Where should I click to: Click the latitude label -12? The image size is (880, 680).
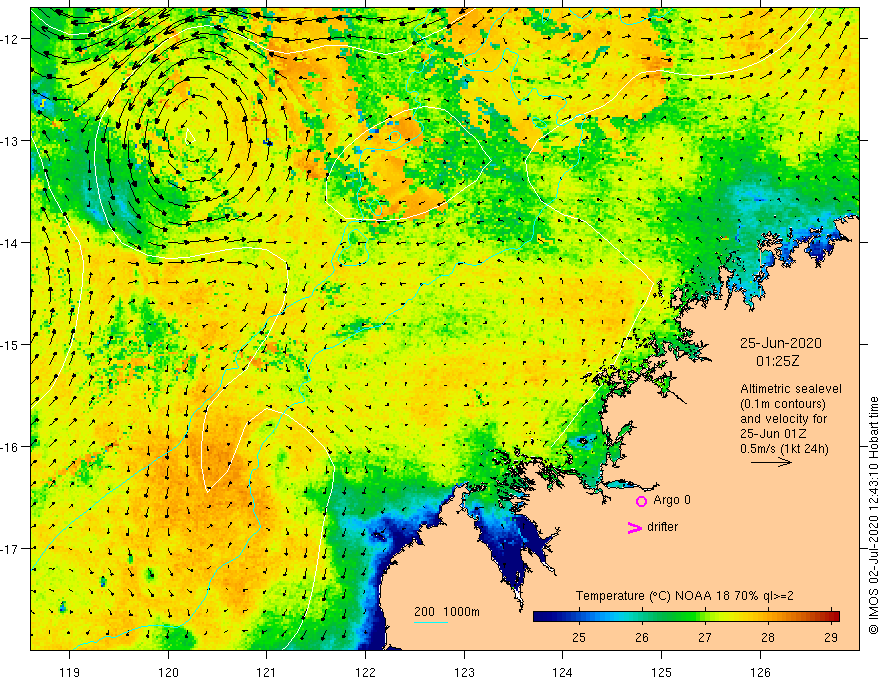pyautogui.click(x=11, y=39)
